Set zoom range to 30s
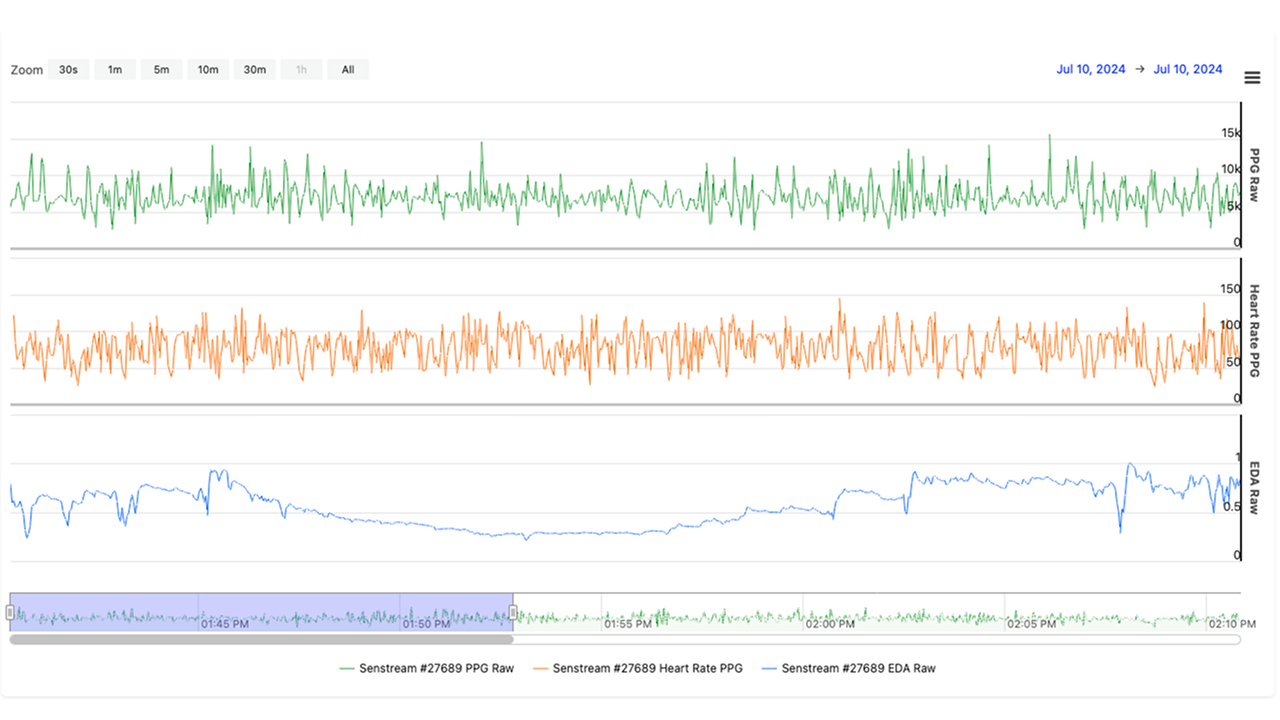This screenshot has width=1280, height=720. coord(68,70)
